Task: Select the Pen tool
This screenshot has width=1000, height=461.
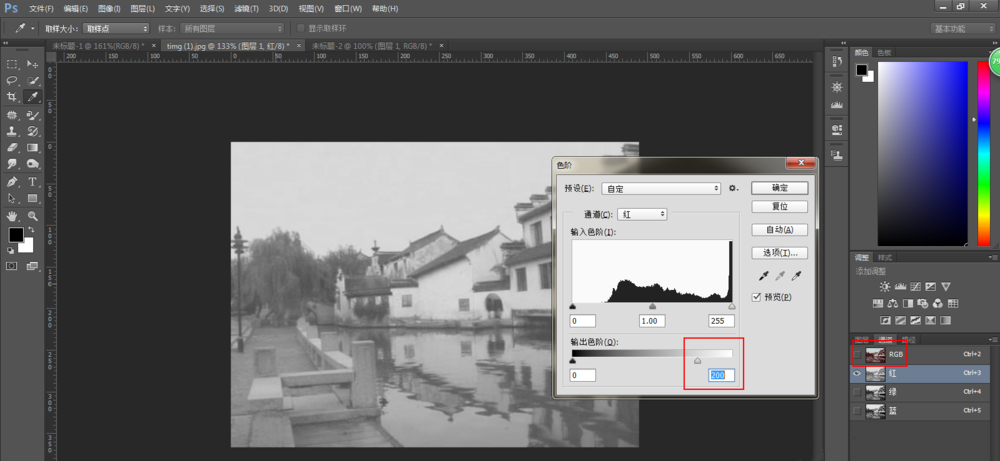Action: tap(12, 182)
